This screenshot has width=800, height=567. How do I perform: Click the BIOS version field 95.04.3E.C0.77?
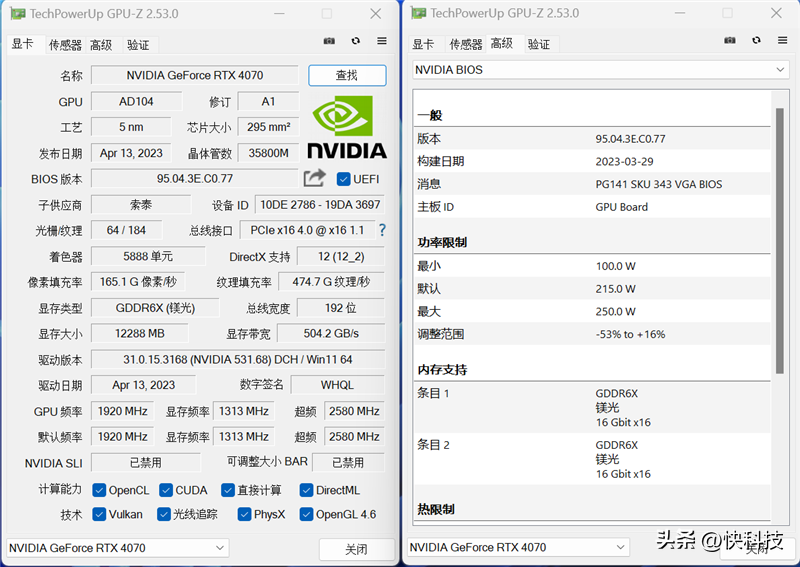[x=194, y=179]
